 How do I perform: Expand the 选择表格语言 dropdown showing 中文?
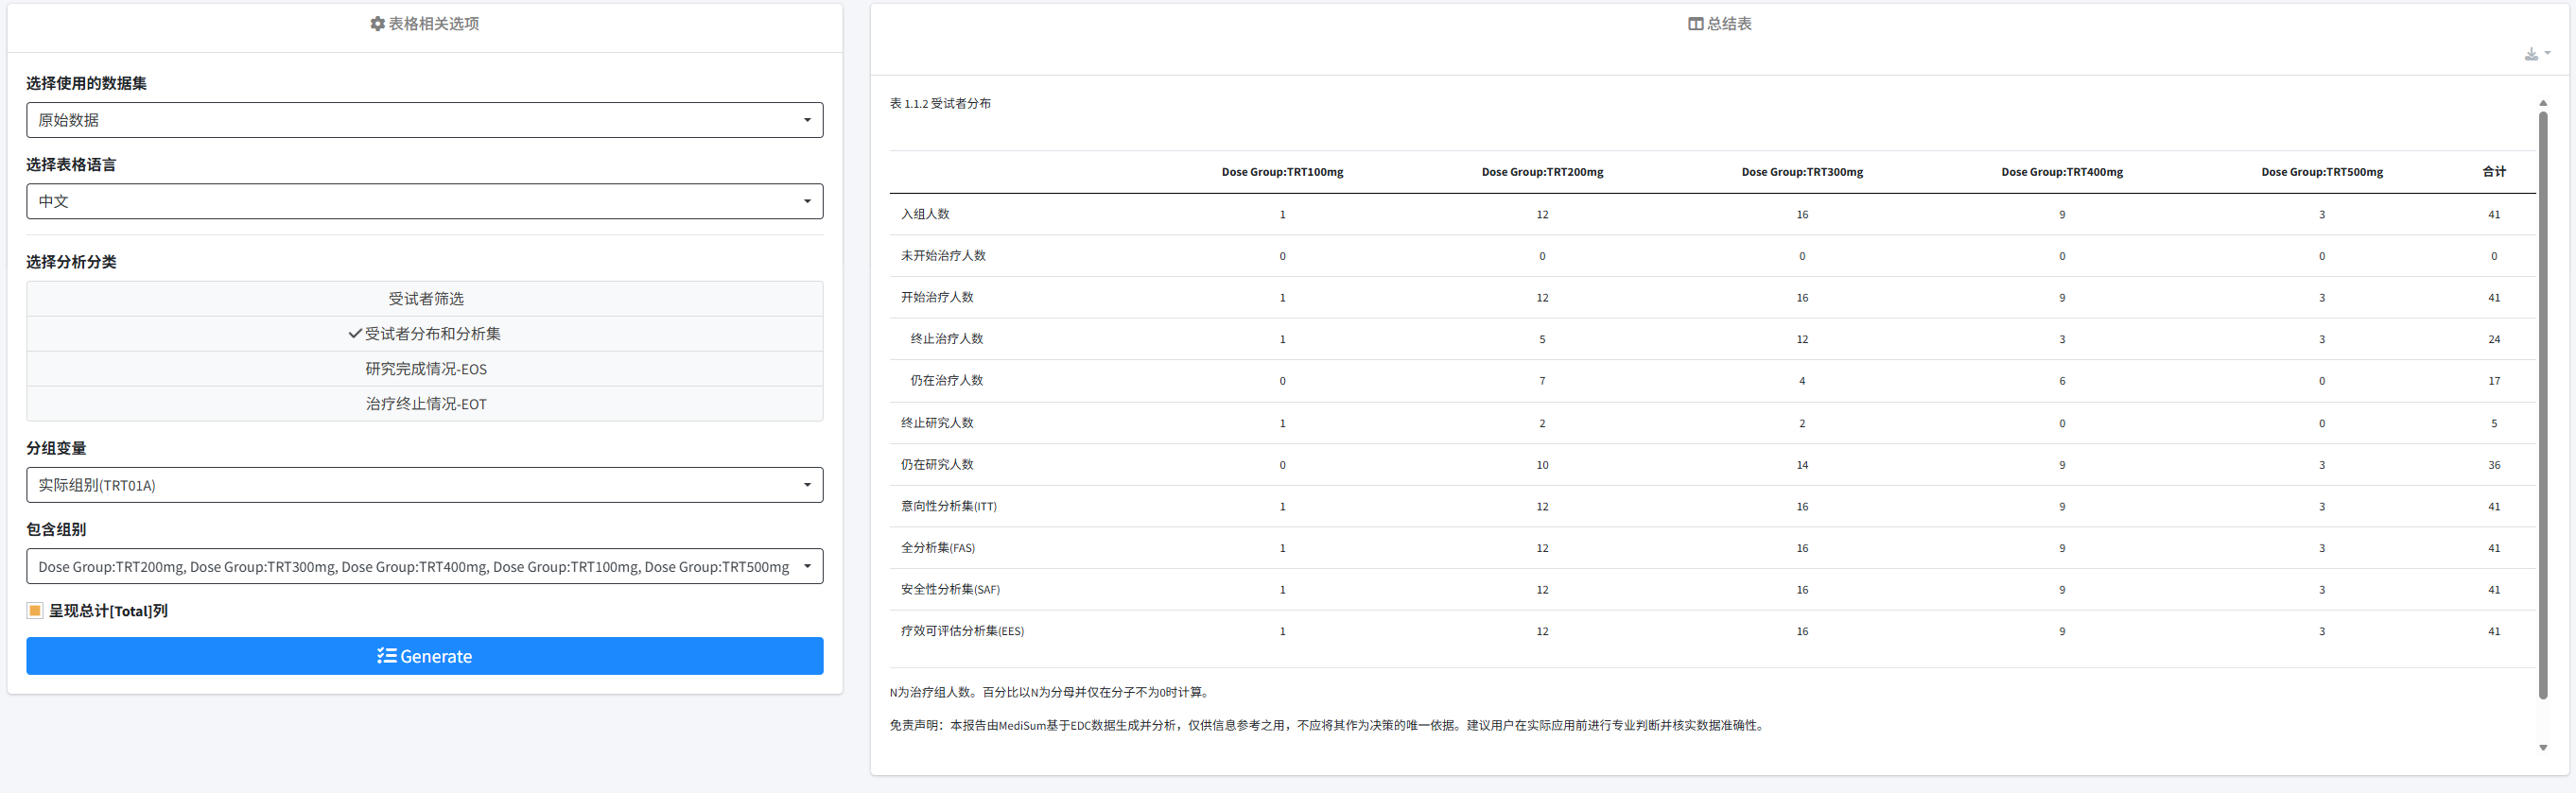pyautogui.click(x=424, y=201)
